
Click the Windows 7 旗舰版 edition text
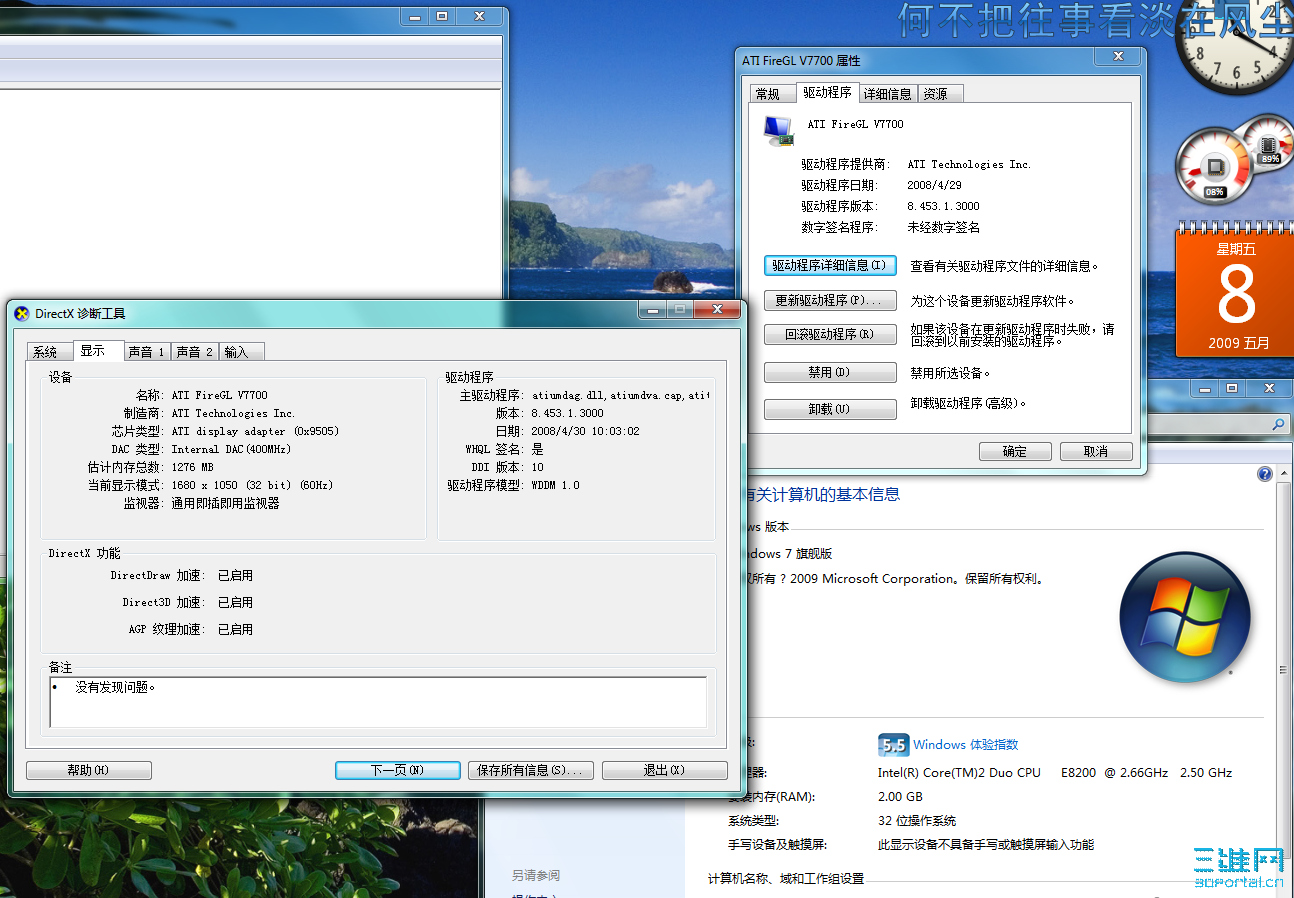[x=787, y=553]
